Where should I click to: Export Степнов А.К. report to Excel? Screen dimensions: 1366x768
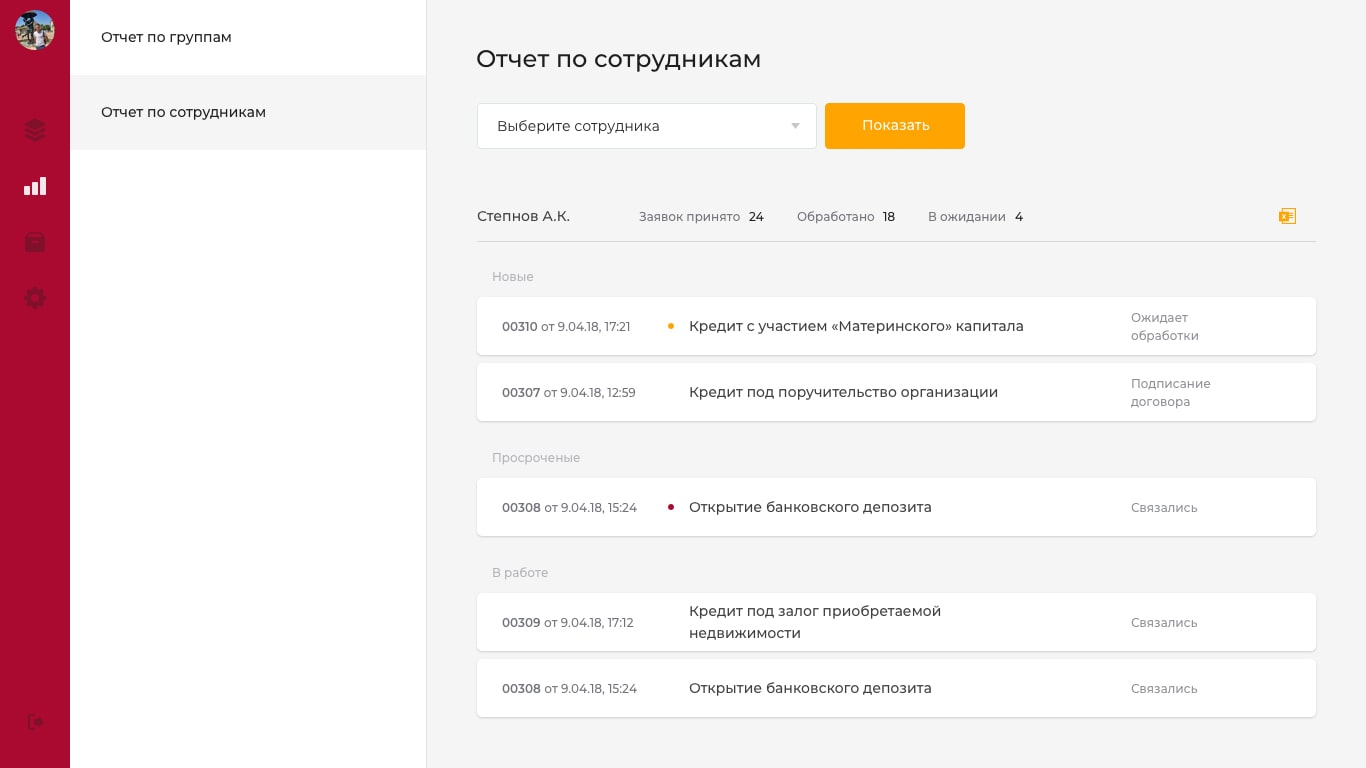(1287, 216)
